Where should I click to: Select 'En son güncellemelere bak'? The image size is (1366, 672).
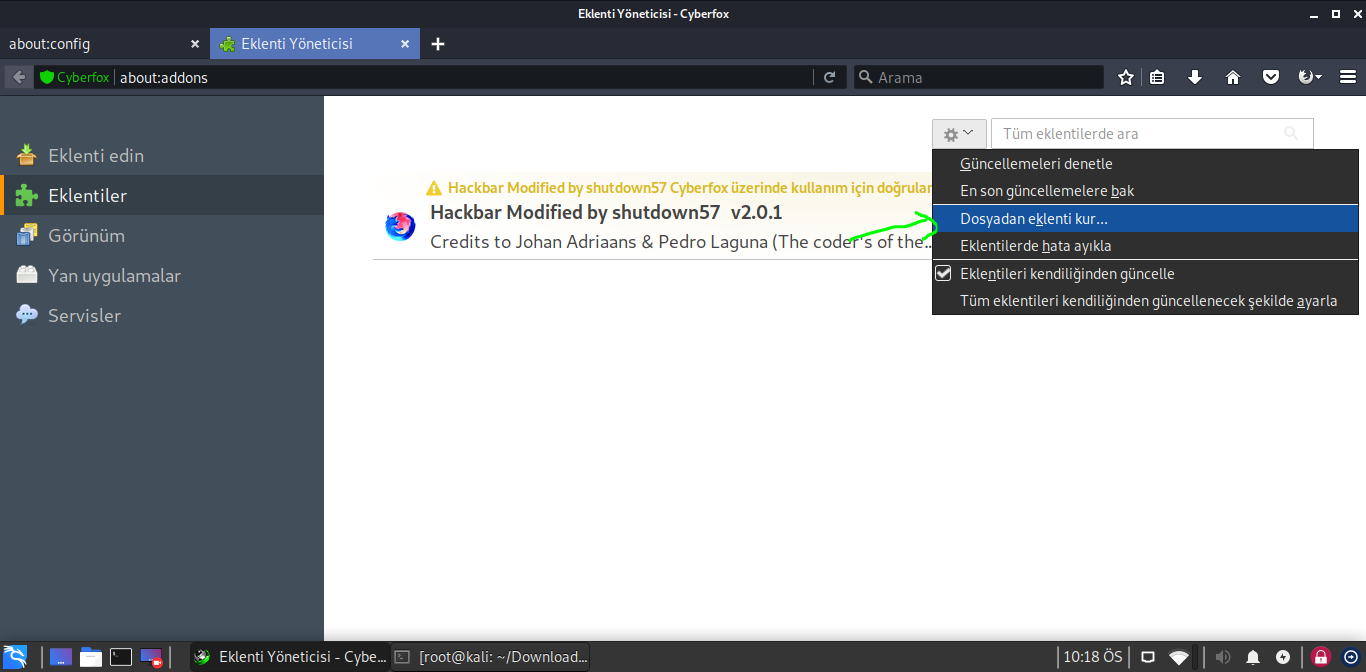point(1145,190)
